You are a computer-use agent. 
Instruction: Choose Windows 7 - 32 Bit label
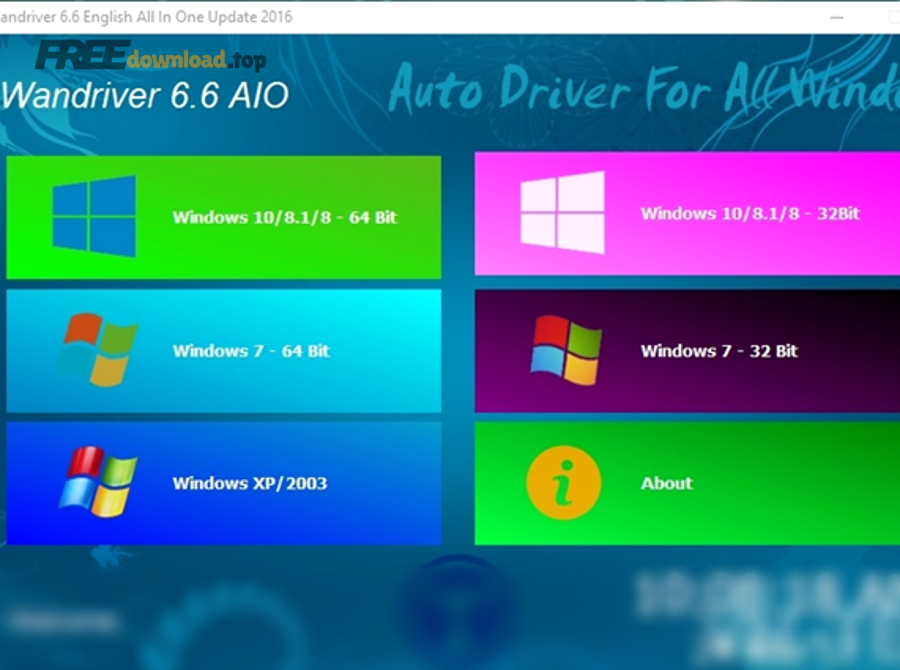click(x=719, y=351)
